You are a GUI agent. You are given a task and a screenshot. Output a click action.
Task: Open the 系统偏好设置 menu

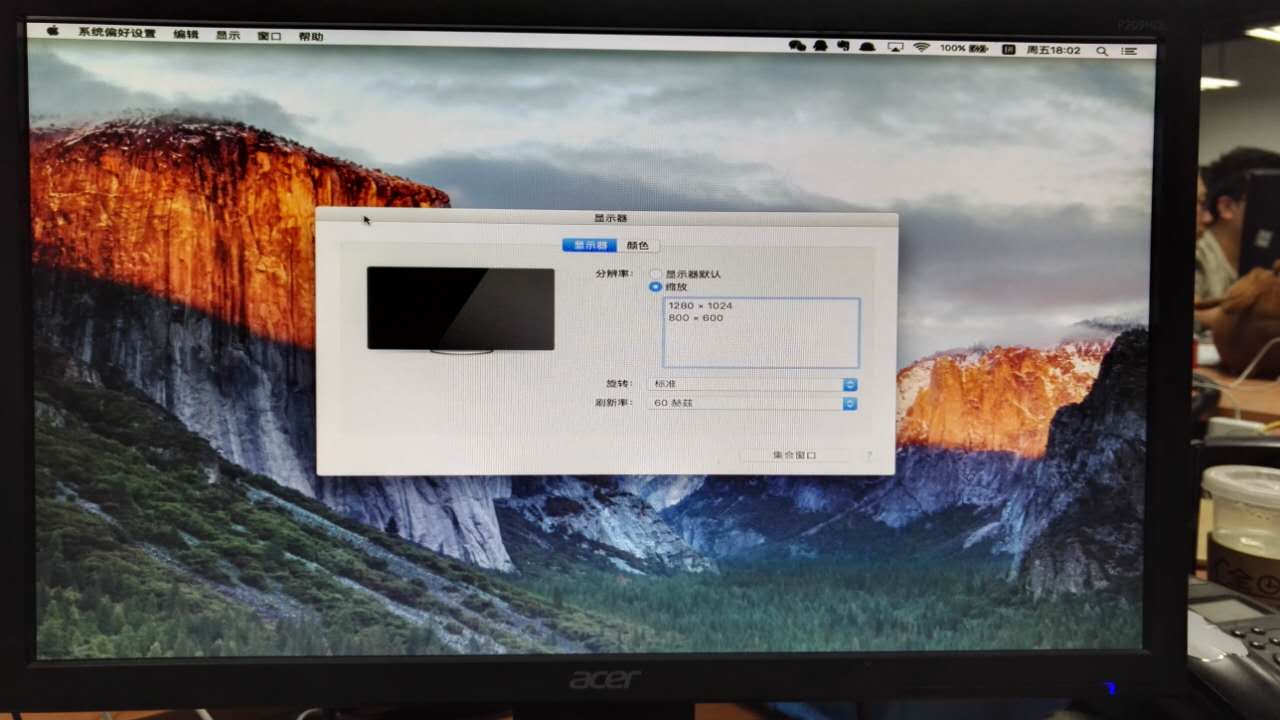[x=117, y=33]
